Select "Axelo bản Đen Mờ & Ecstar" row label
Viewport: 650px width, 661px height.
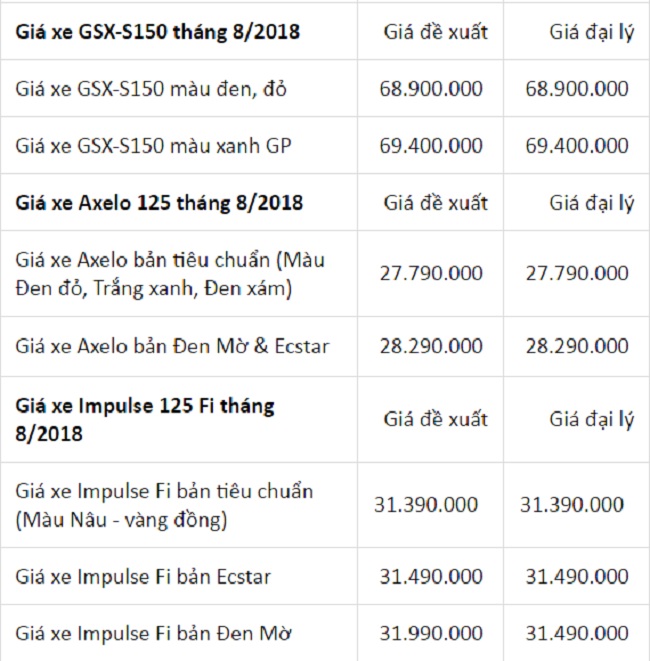173,346
